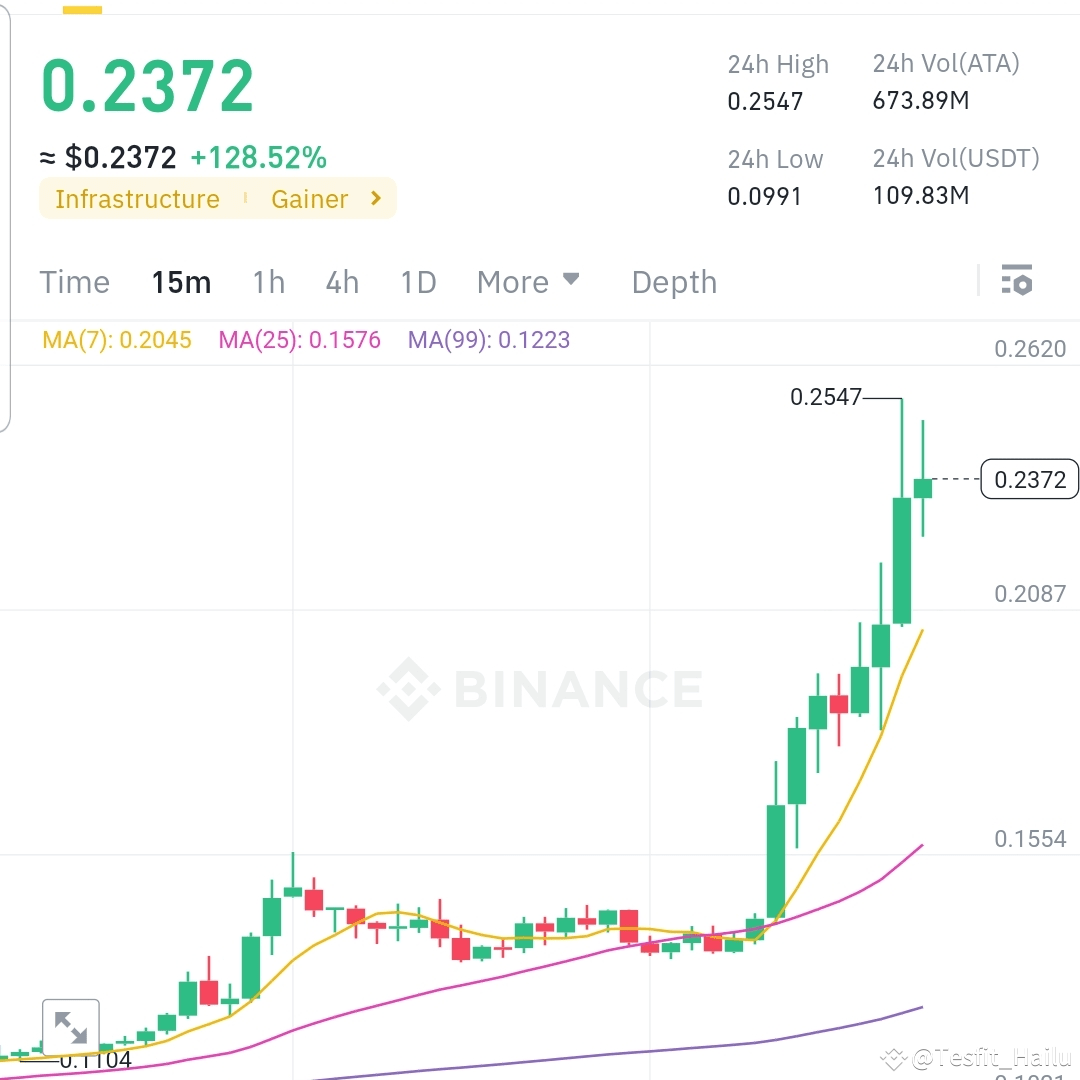Select the 15m timeframe
The height and width of the screenshot is (1080, 1080).
click(x=181, y=282)
